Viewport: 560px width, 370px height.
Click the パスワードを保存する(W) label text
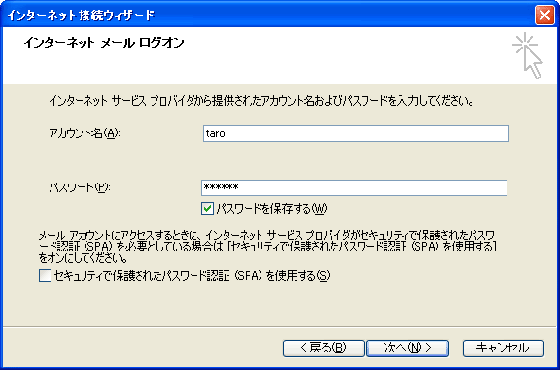[x=272, y=209]
